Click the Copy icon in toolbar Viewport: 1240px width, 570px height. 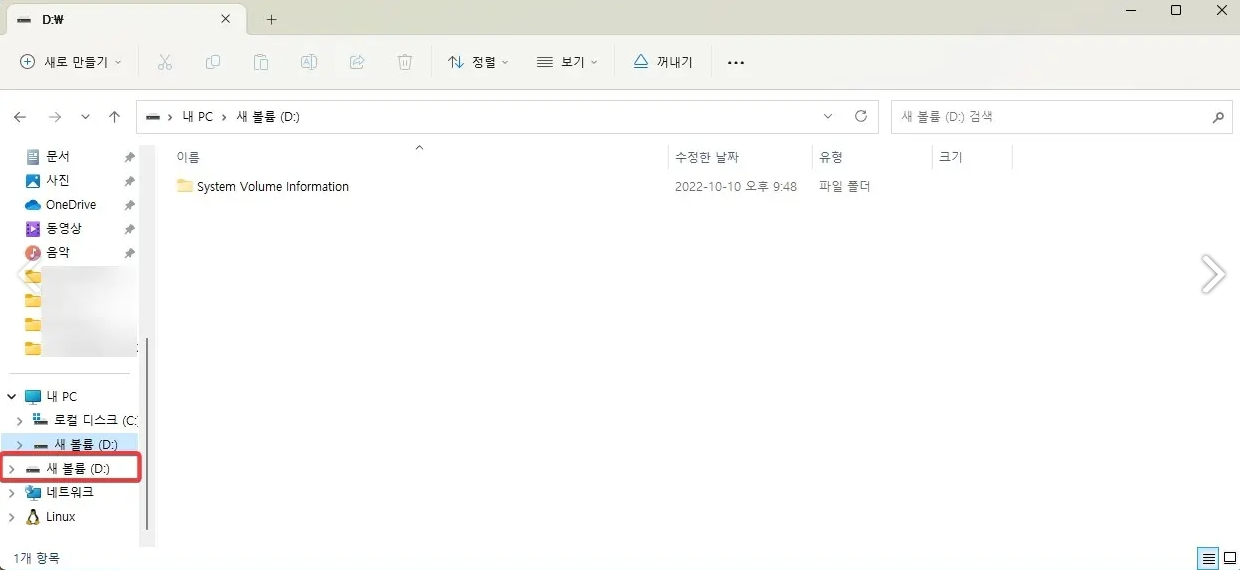pos(213,62)
